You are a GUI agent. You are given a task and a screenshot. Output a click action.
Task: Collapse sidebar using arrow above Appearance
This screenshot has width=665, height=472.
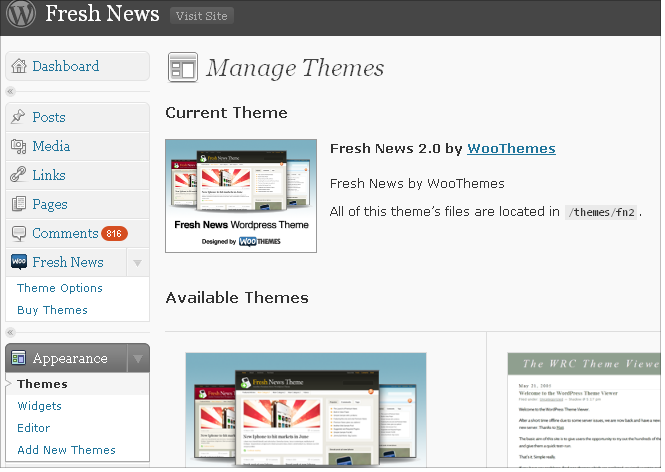point(10,332)
